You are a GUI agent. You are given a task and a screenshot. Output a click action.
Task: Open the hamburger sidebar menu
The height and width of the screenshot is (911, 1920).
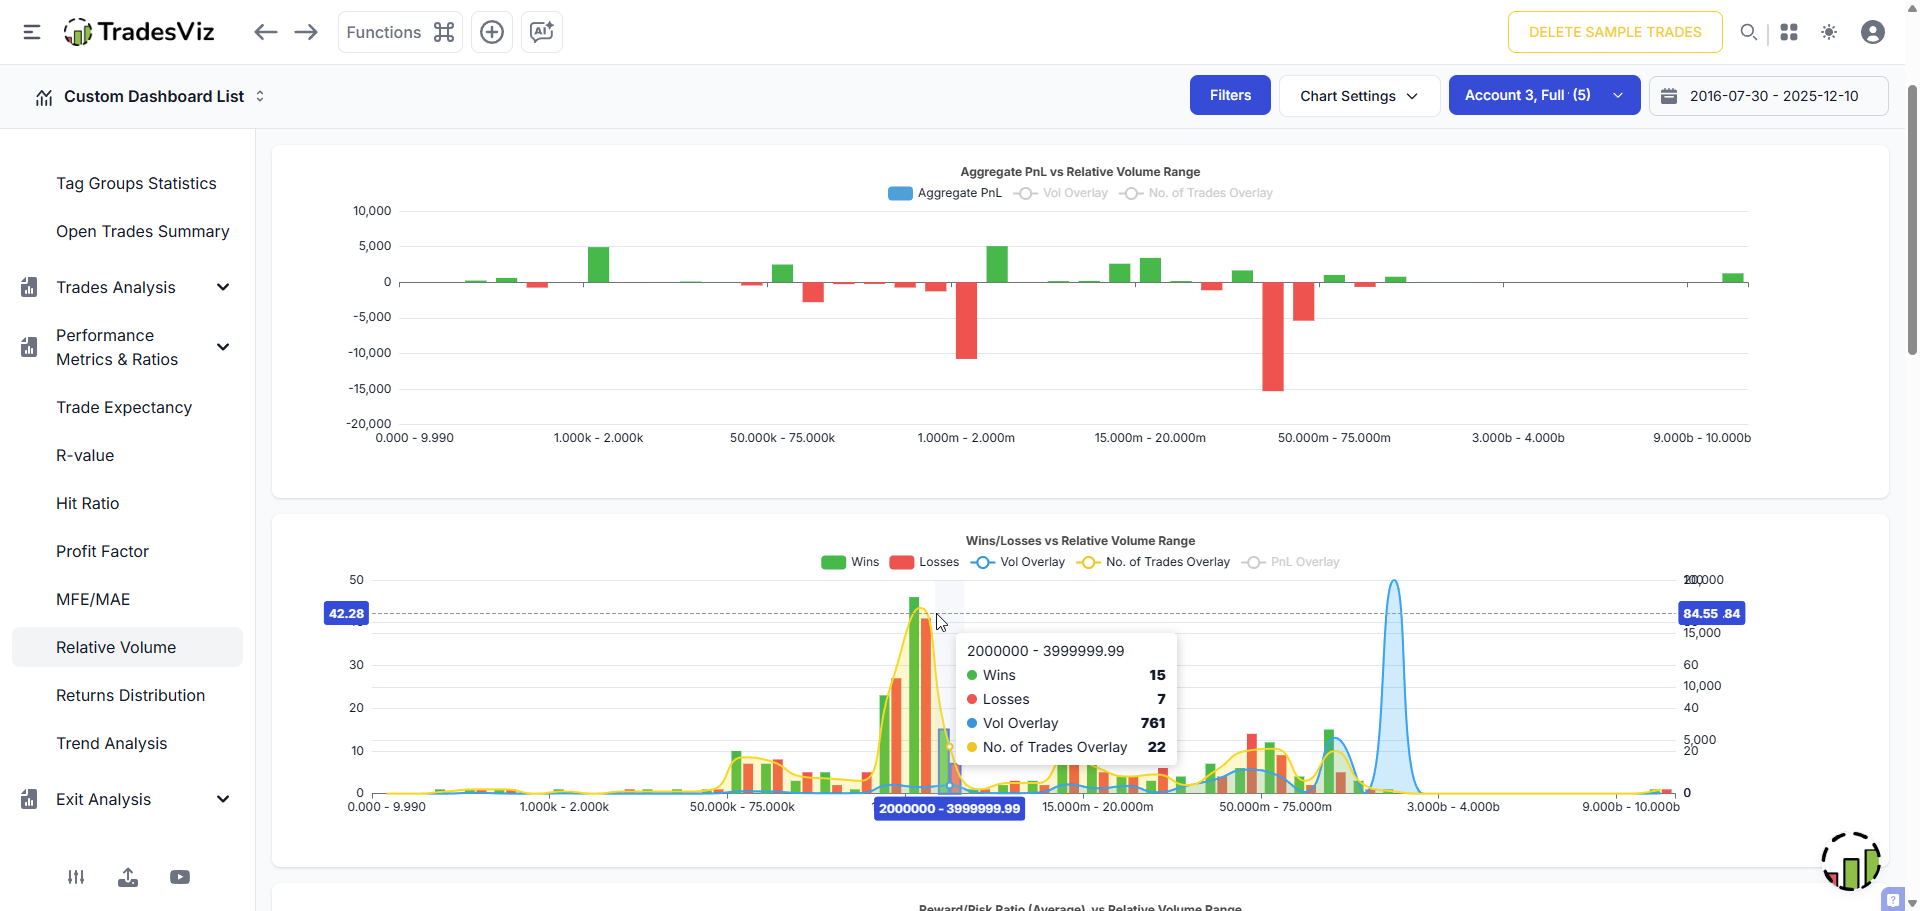coord(32,32)
